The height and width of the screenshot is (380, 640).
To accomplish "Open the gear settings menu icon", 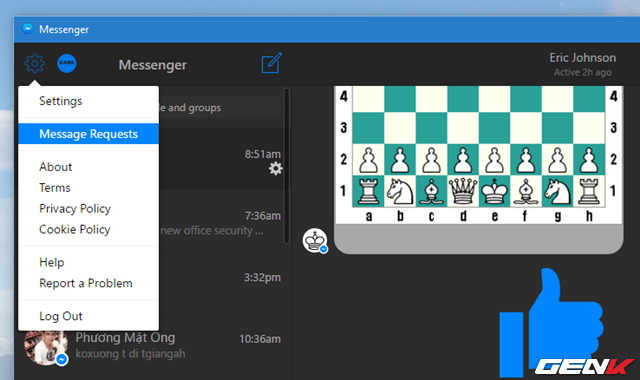I will coord(34,63).
